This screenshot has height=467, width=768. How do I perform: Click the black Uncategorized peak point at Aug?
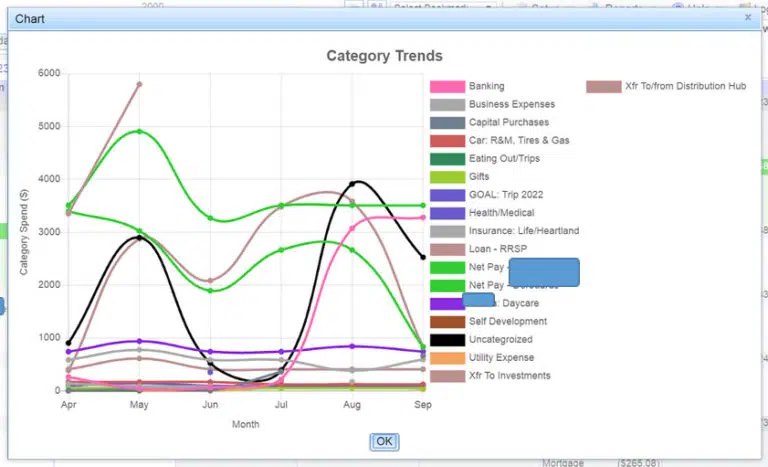(x=352, y=183)
